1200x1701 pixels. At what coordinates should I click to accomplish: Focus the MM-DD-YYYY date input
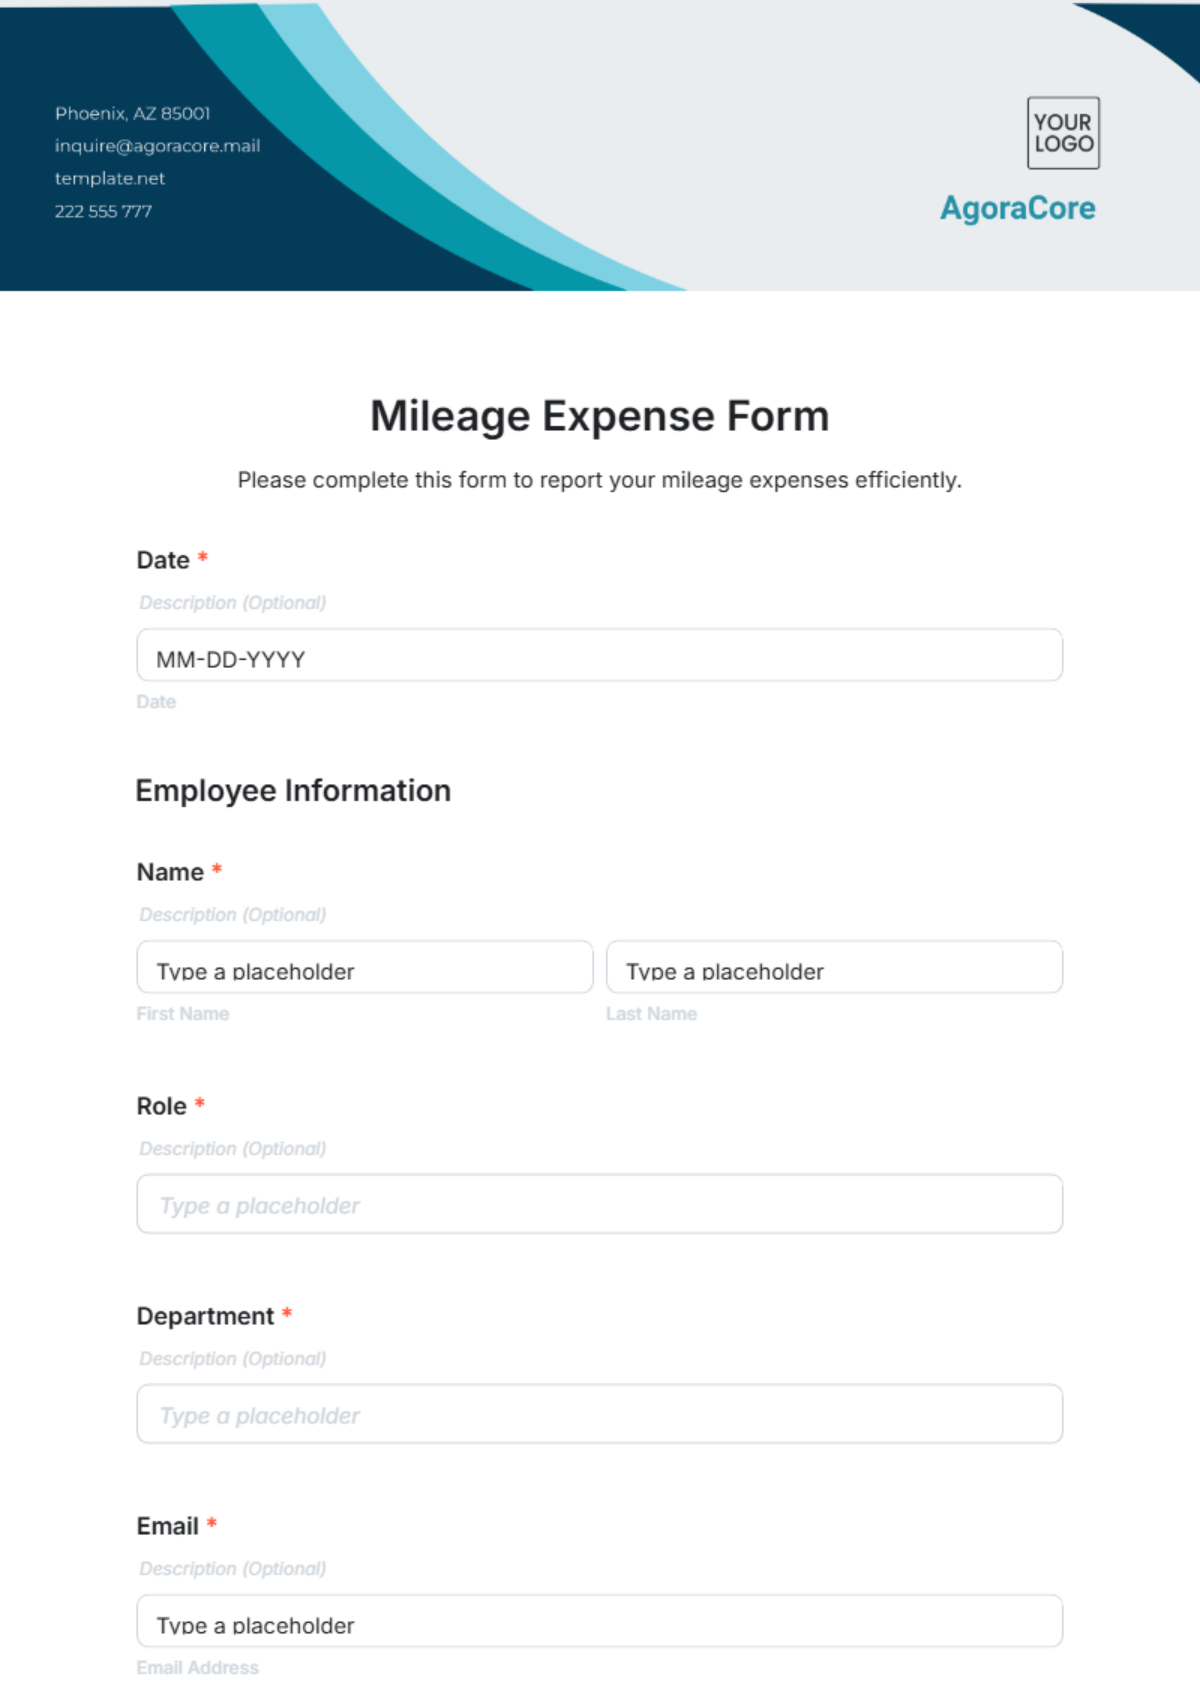(600, 655)
